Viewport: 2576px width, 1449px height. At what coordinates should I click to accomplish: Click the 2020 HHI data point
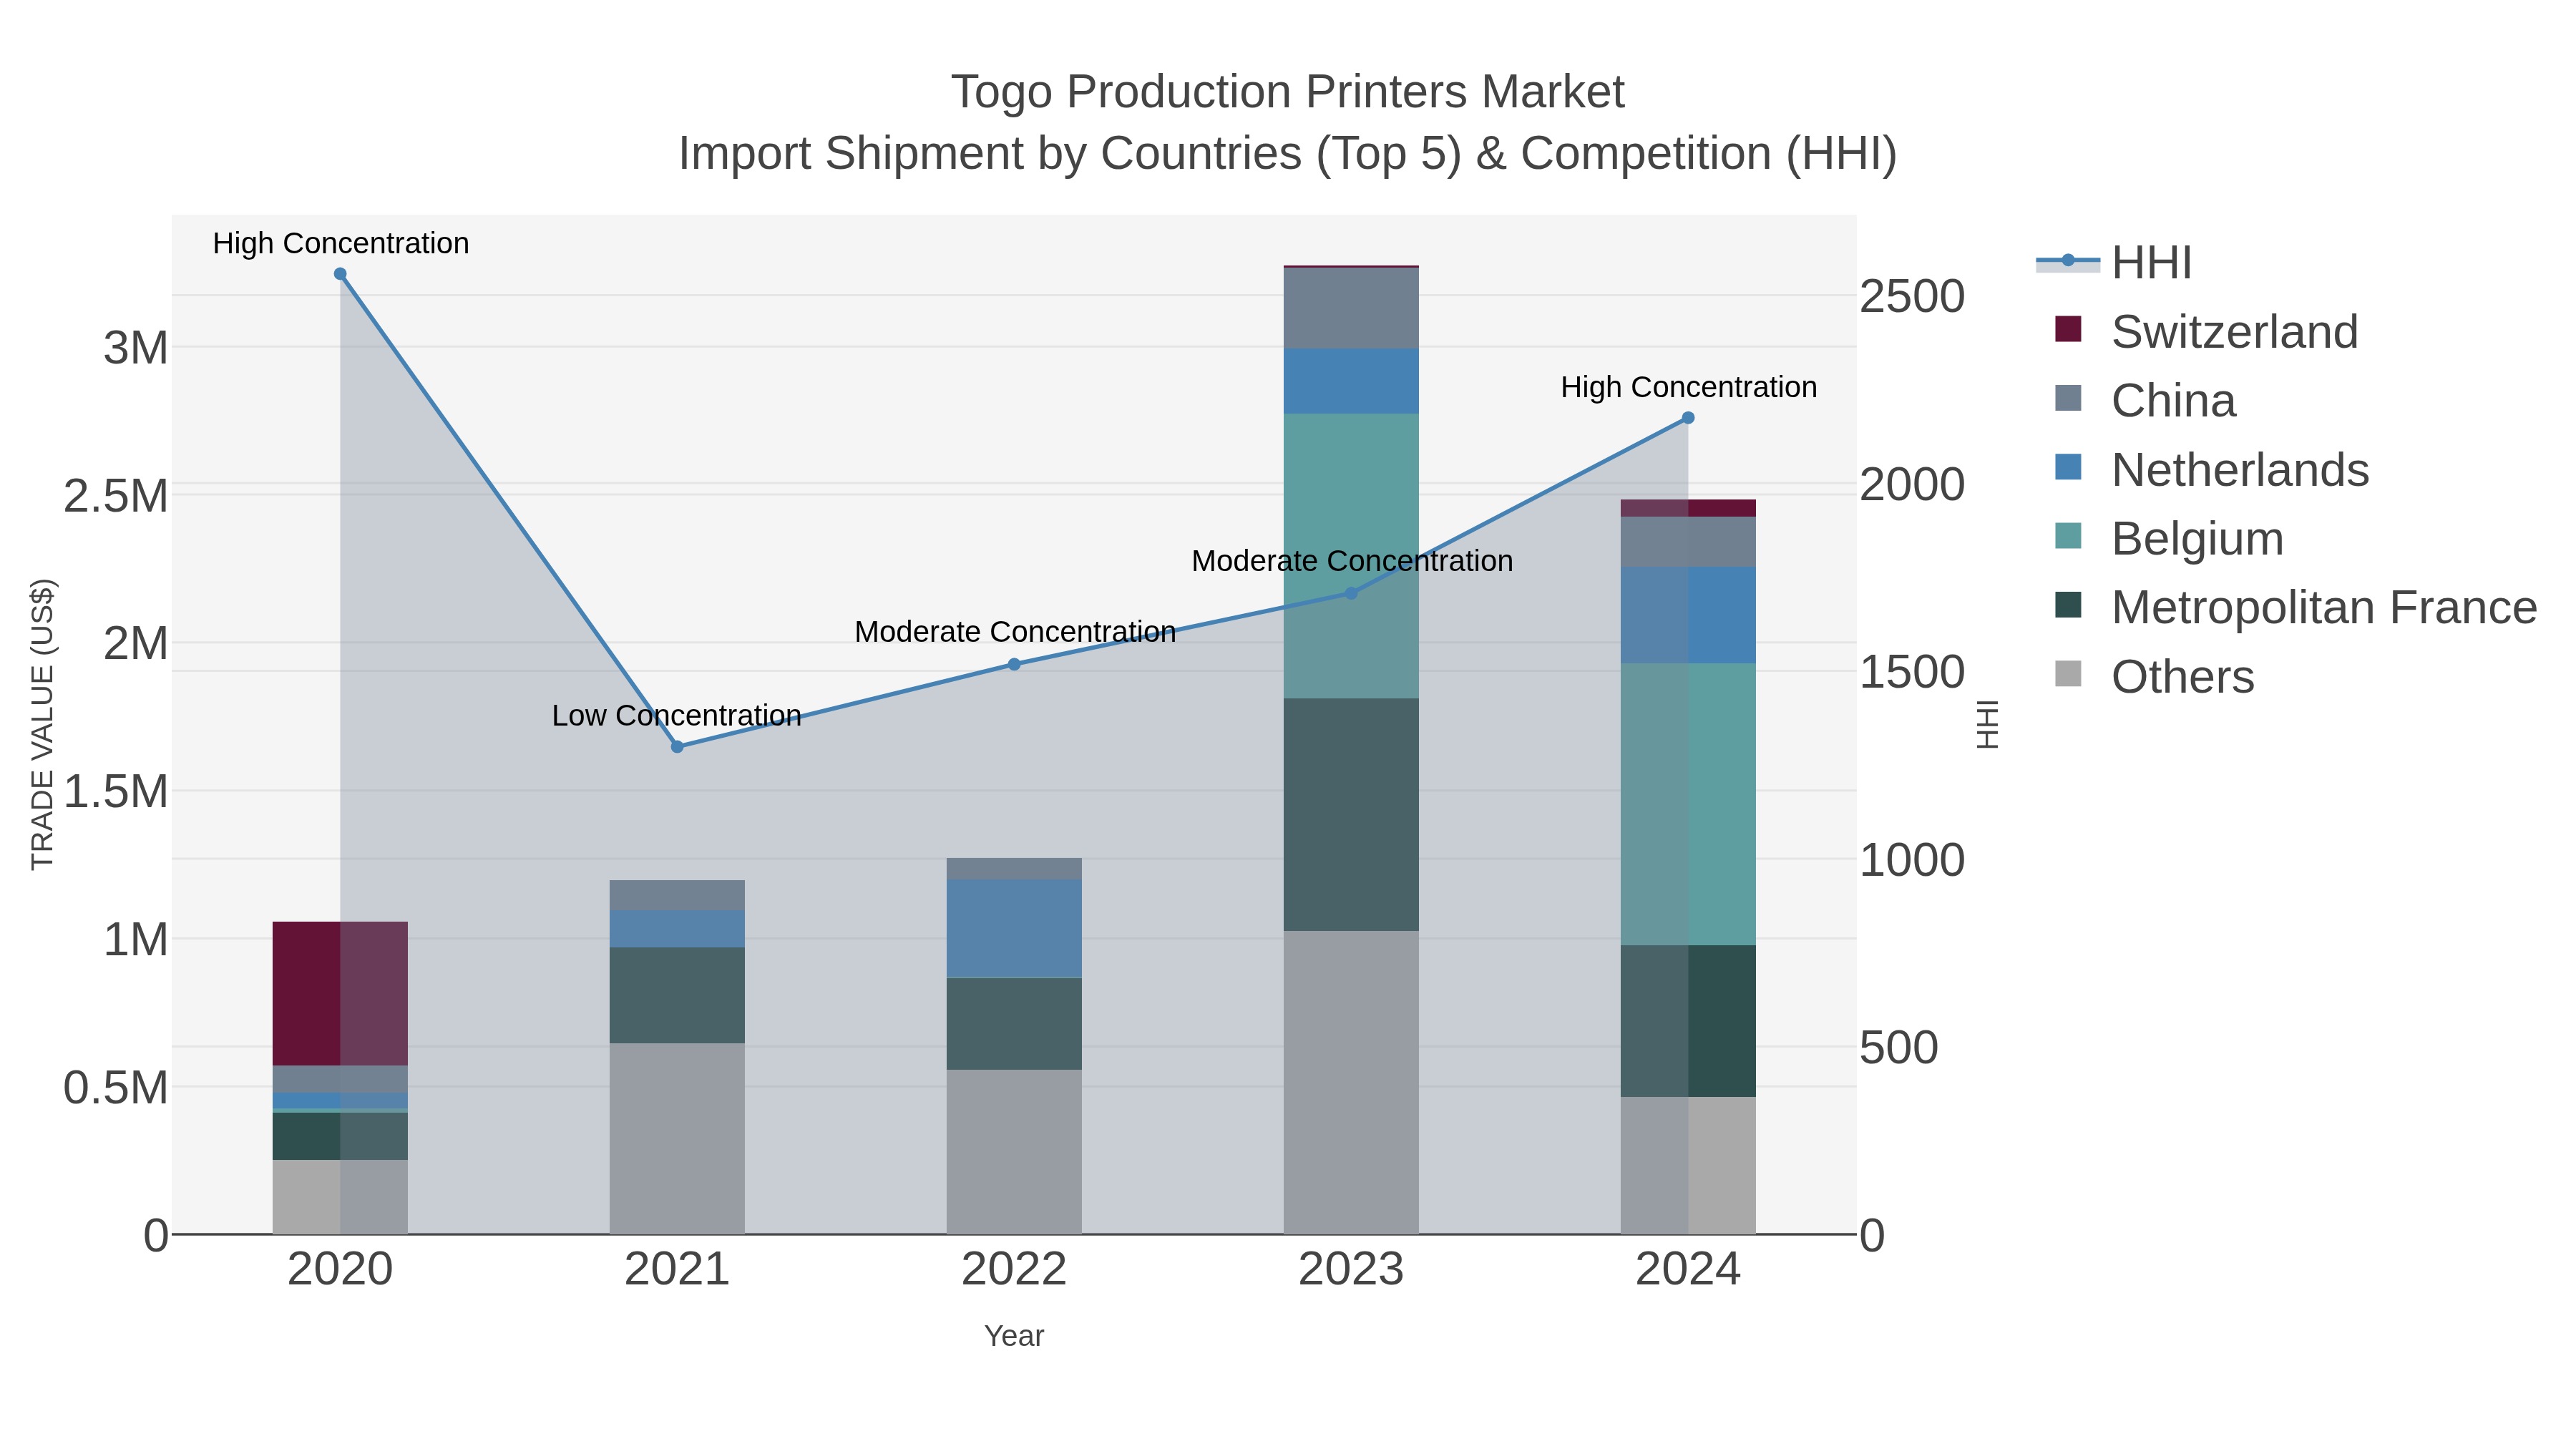click(340, 274)
